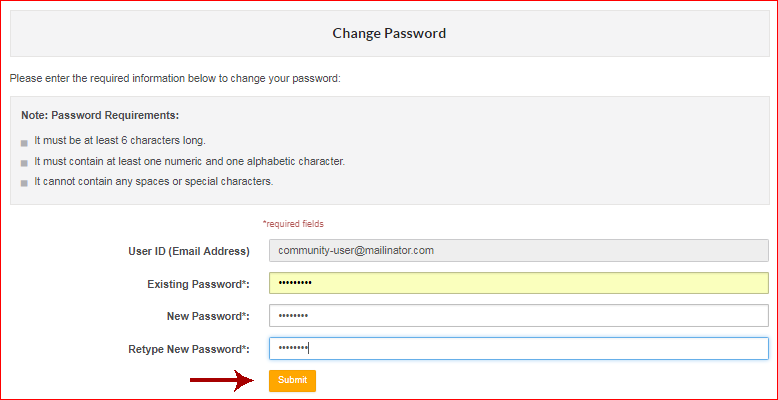Viewport: 778px width, 400px height.
Task: Focus the Existing Password field
Action: coord(518,283)
